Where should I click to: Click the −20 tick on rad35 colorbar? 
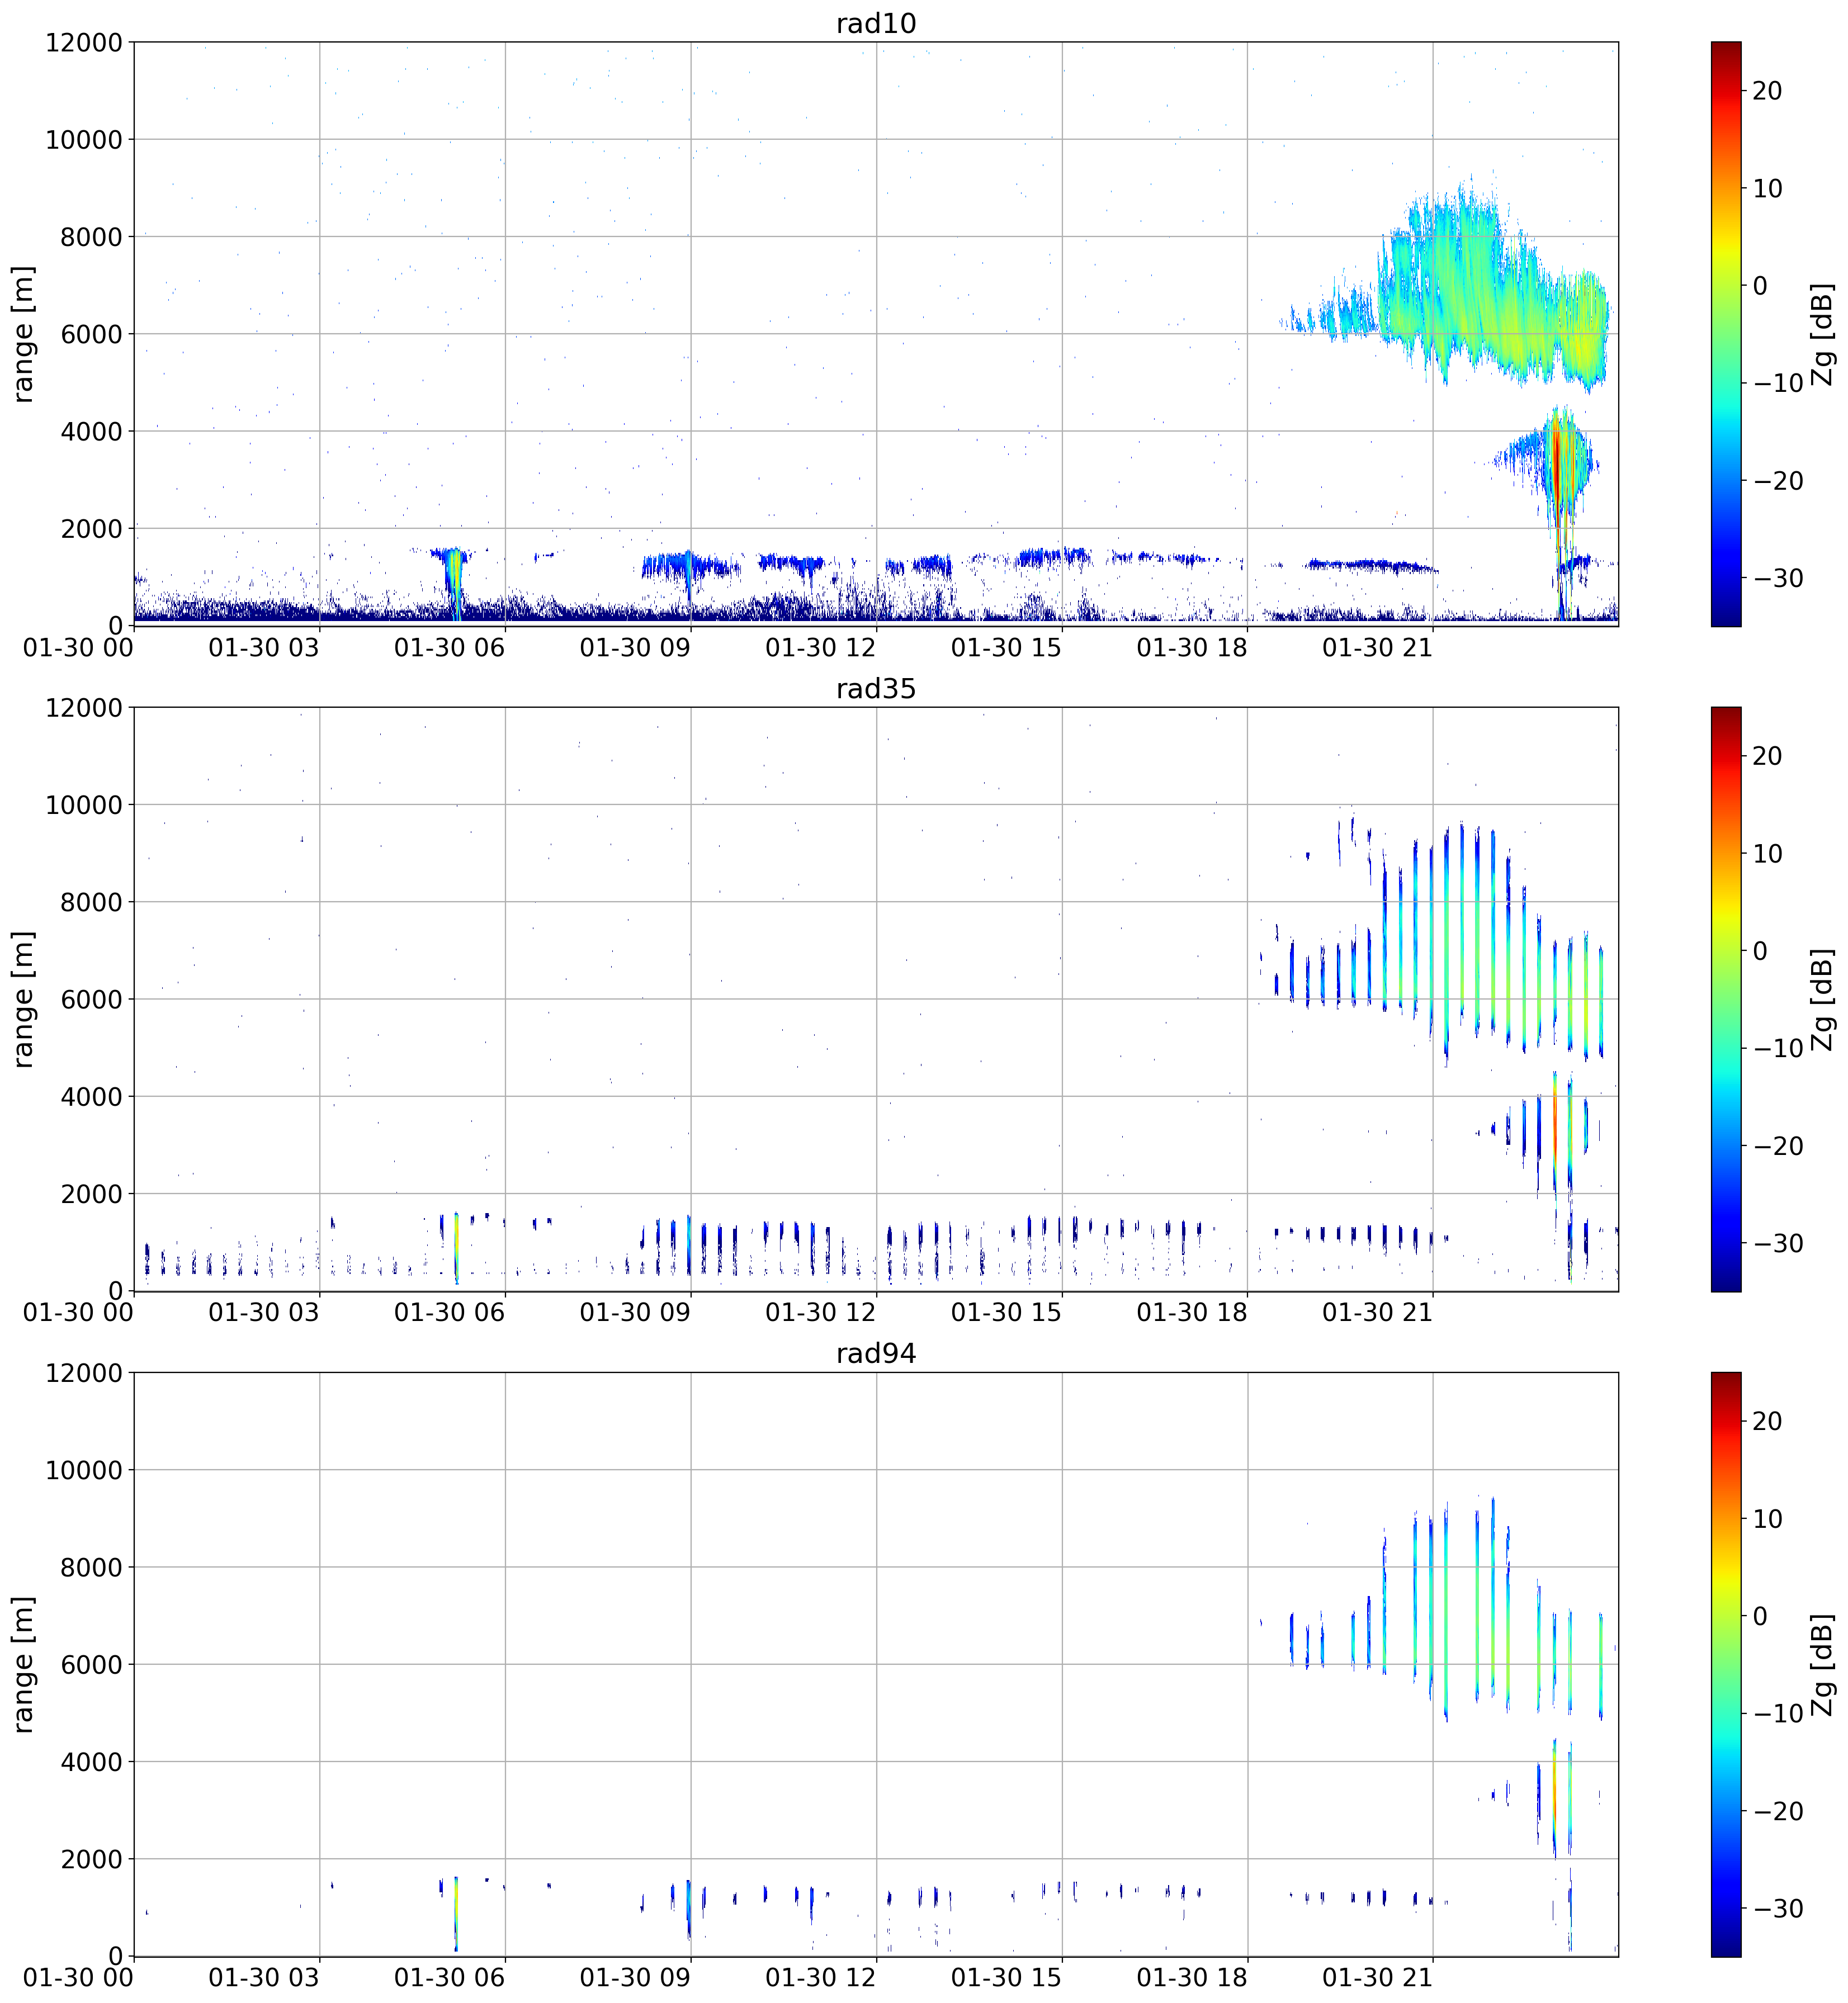tap(1778, 1146)
